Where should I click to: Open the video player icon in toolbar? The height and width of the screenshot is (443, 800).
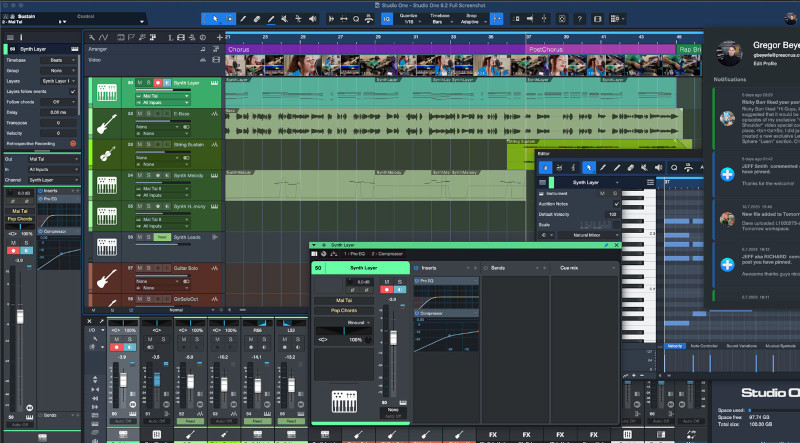[x=597, y=19]
